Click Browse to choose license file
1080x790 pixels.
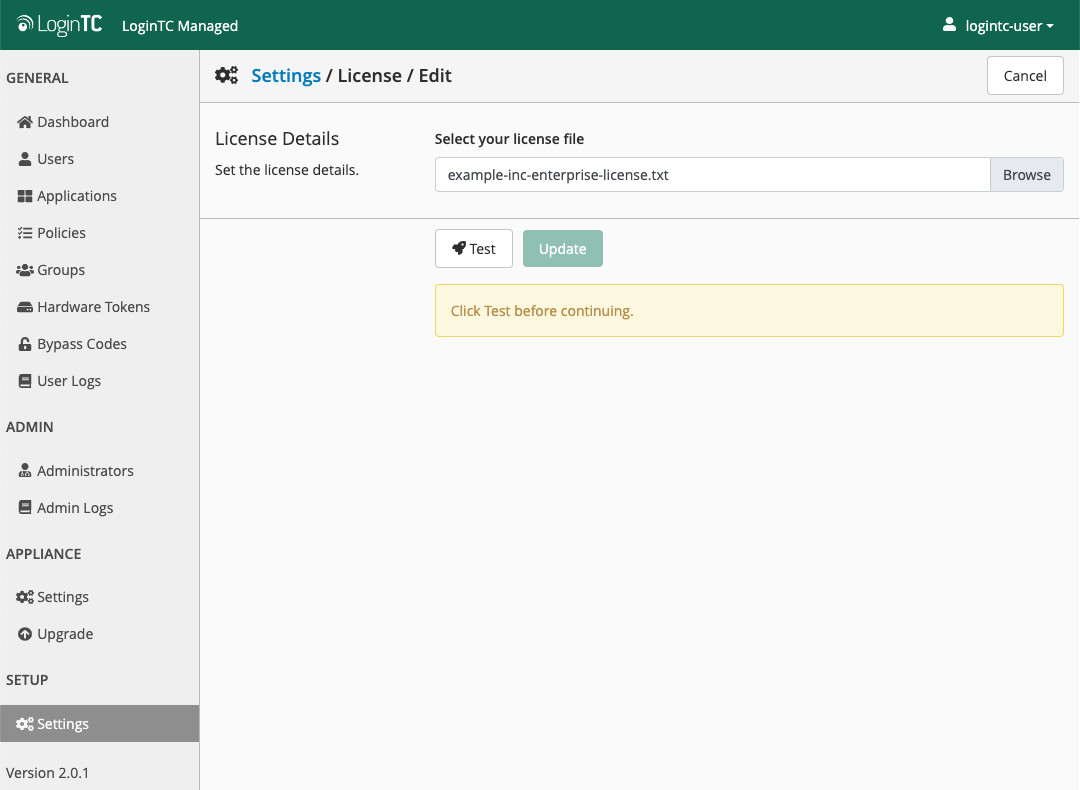click(x=1026, y=174)
